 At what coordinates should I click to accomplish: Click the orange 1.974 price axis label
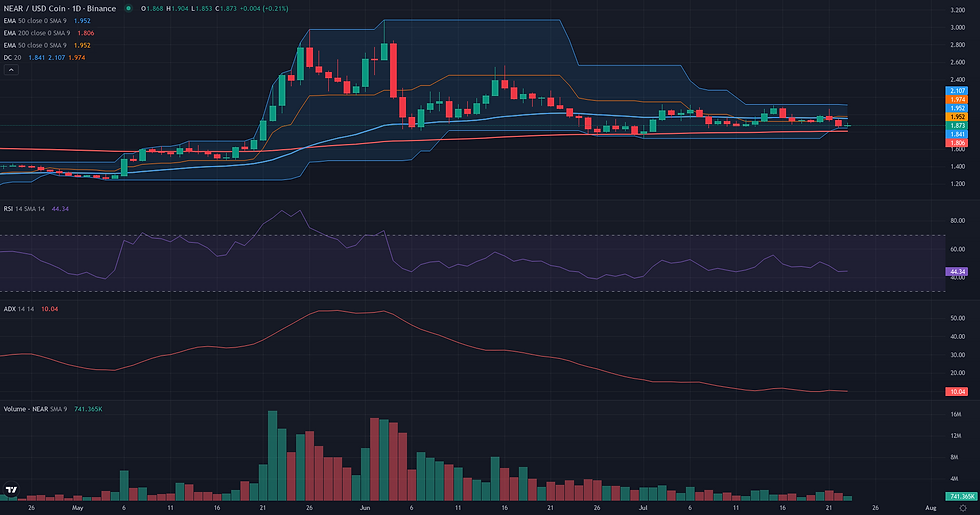coord(958,99)
